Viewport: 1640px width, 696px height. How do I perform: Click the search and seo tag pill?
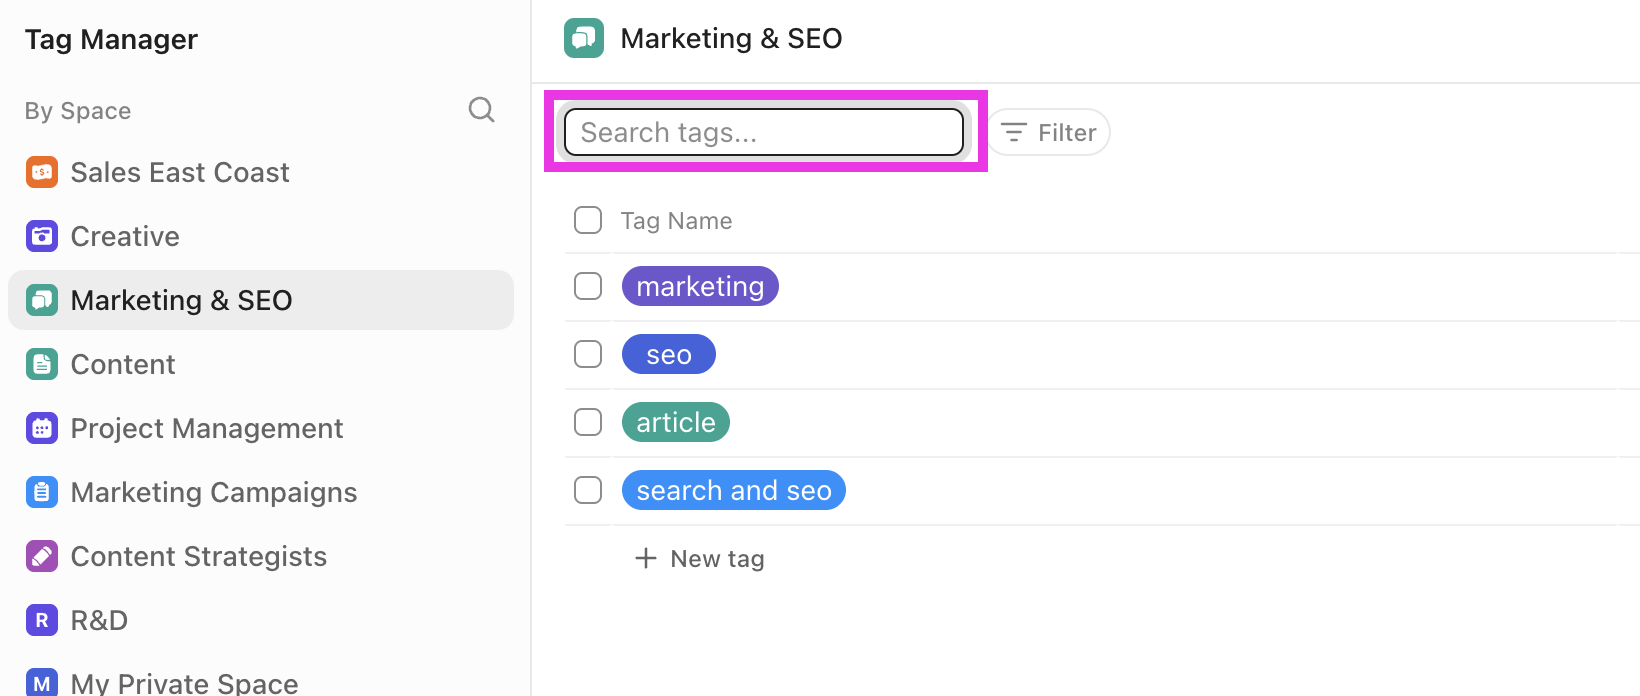tap(734, 490)
